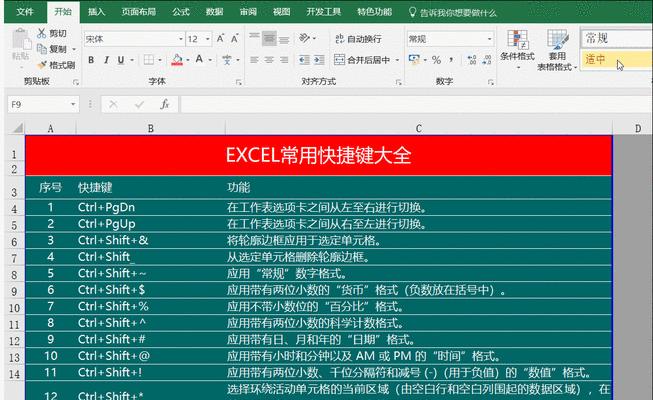This screenshot has width=653, height=400.
Task: Toggle left horizontal alignment
Action: point(254,60)
